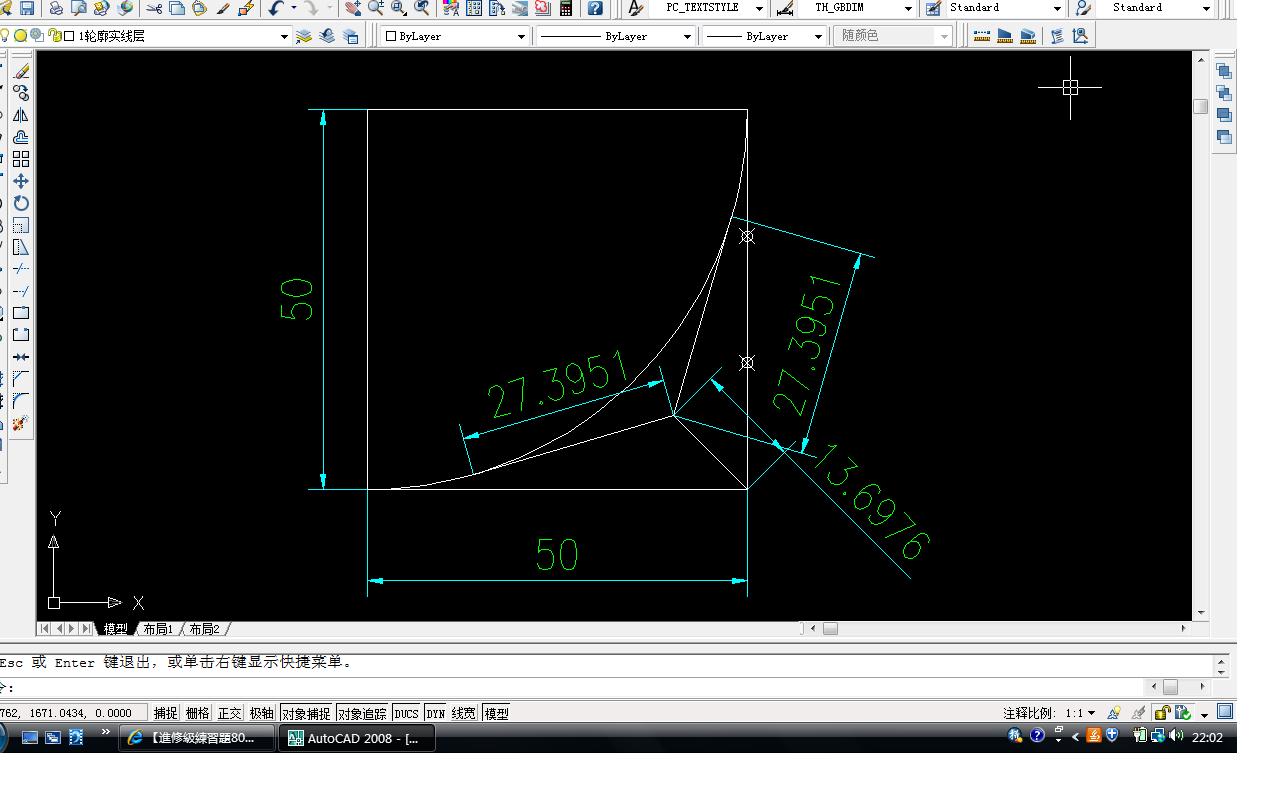Toggle DUCS dynamic UCS
The width and height of the screenshot is (1280, 800).
(406, 713)
